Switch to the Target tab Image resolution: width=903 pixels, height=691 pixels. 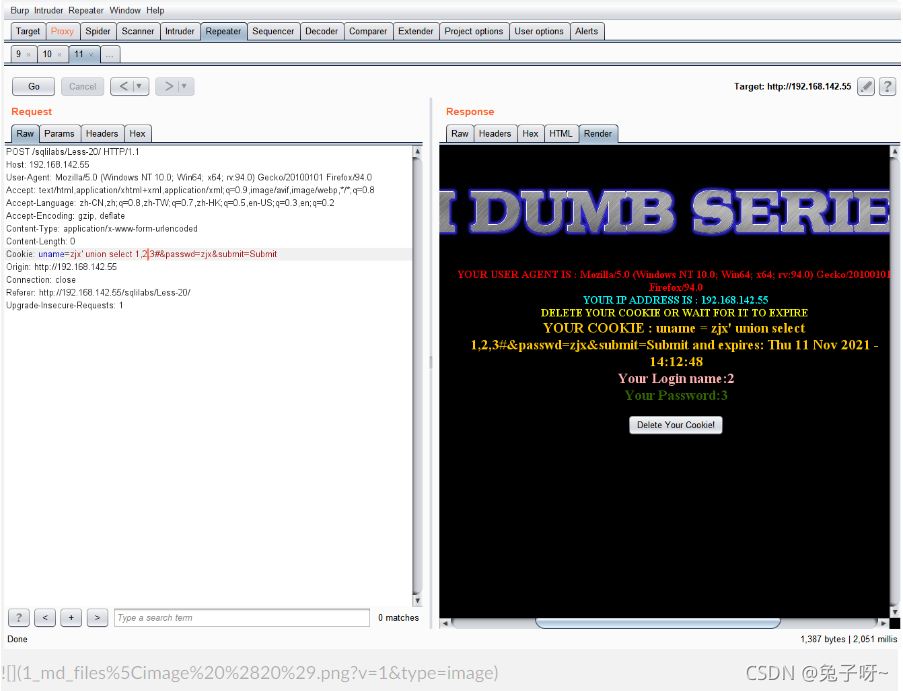click(x=28, y=31)
